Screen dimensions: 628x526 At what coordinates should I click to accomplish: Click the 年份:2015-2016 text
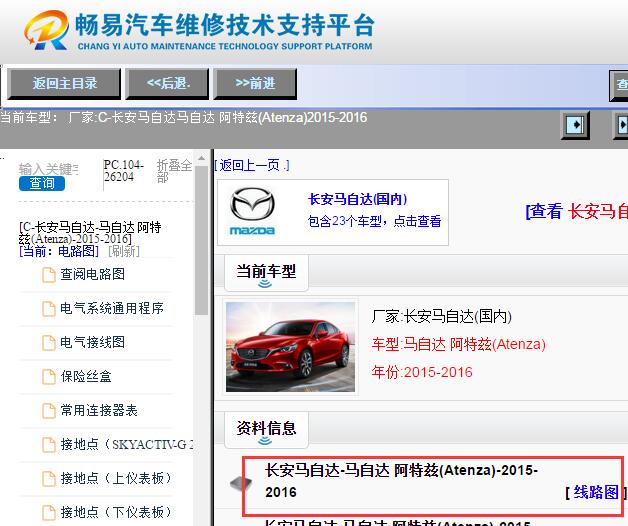point(422,372)
